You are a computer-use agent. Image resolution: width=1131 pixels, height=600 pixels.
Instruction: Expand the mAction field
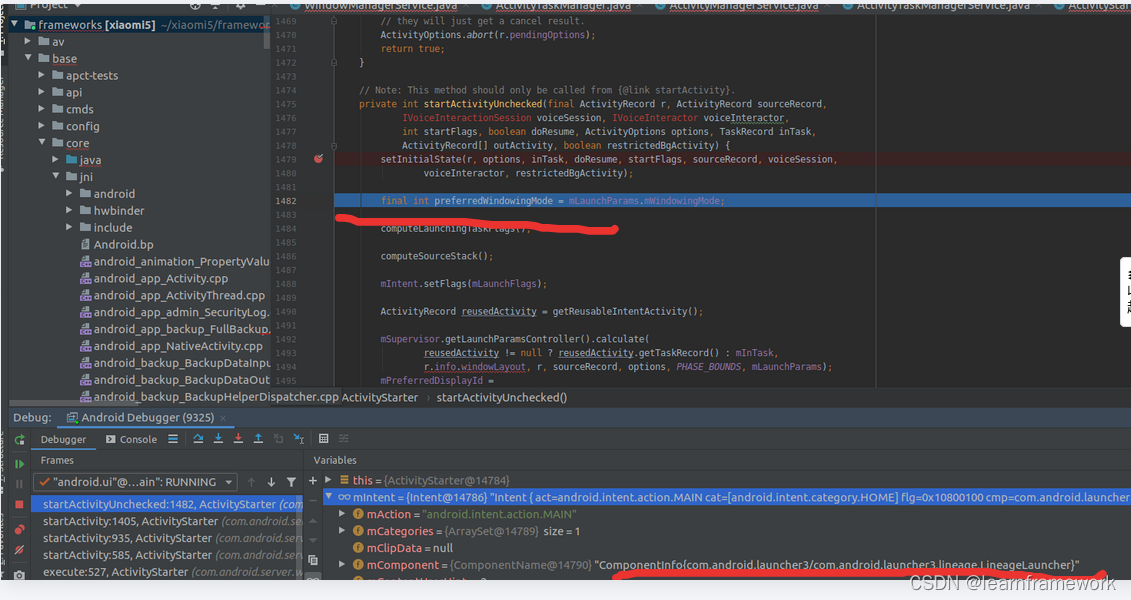pos(343,514)
